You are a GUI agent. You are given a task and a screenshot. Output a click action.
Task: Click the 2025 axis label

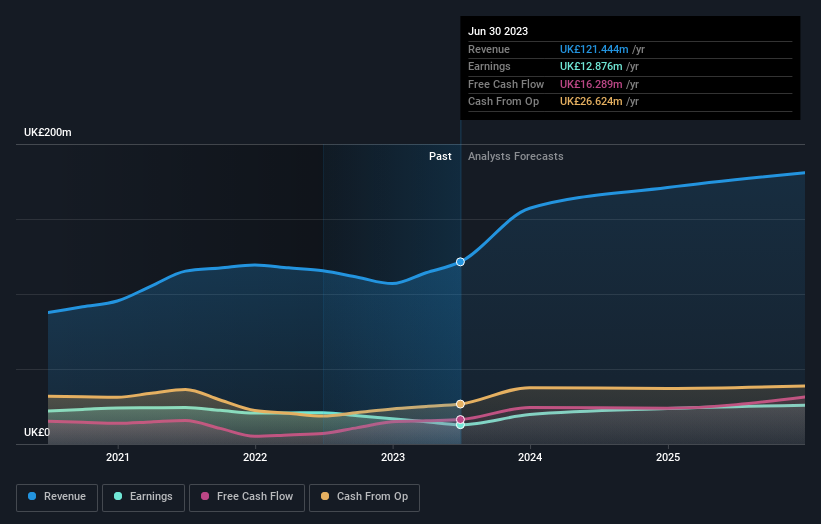(x=668, y=458)
